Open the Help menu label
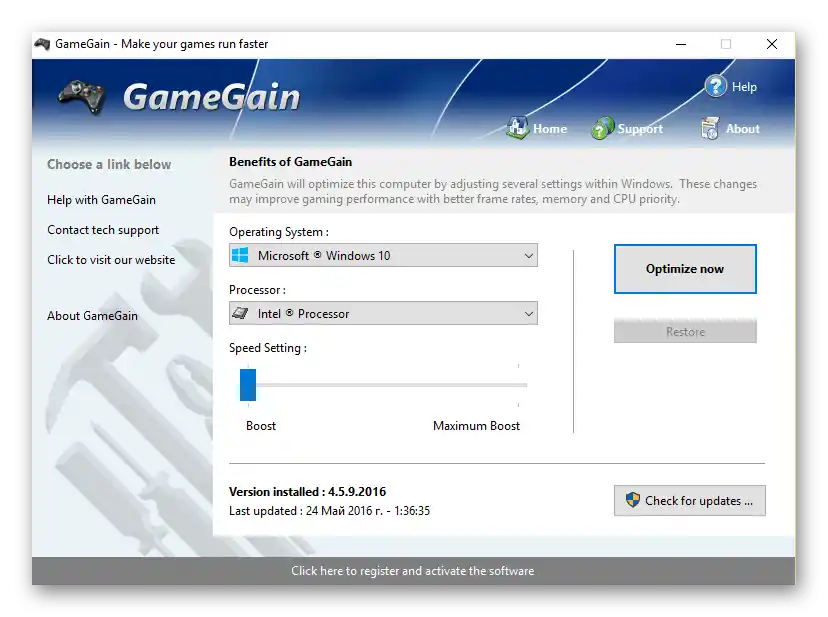828x617 pixels. tap(744, 87)
